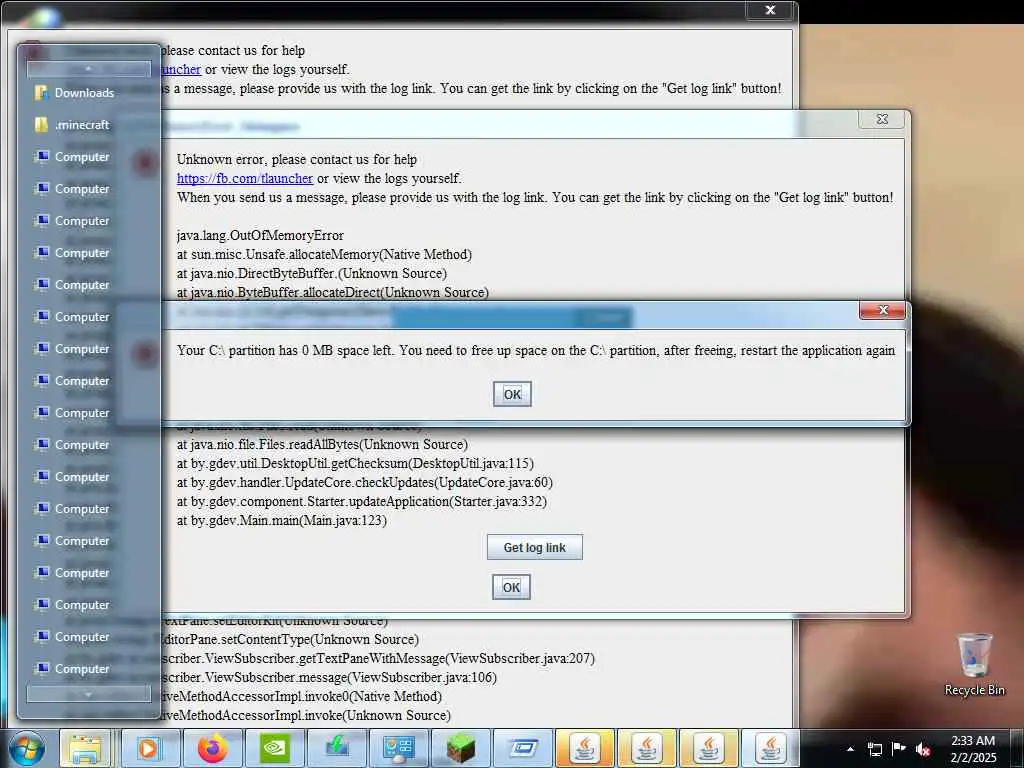
Task: Click the muted volume tray icon
Action: click(x=923, y=749)
